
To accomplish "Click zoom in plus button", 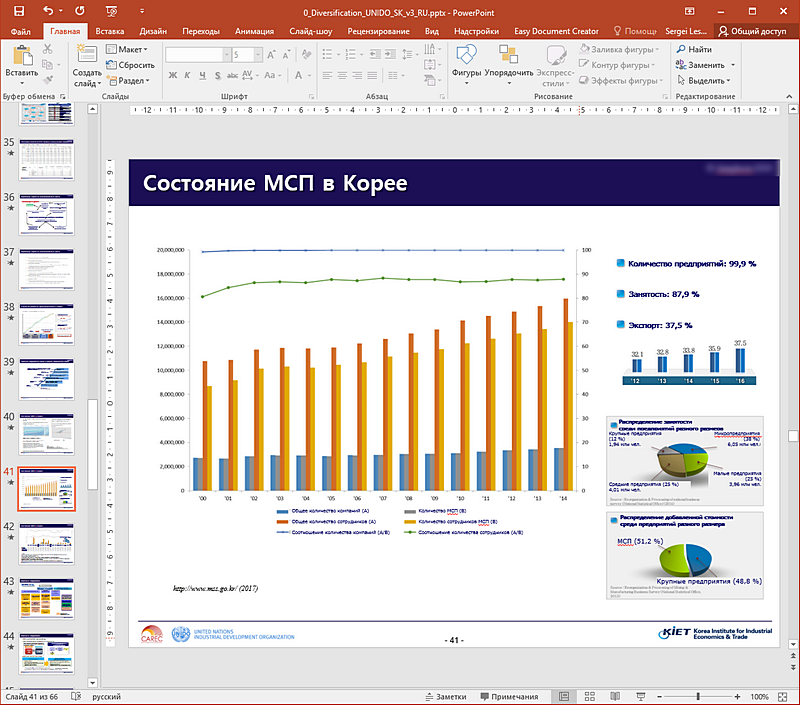I will (737, 696).
